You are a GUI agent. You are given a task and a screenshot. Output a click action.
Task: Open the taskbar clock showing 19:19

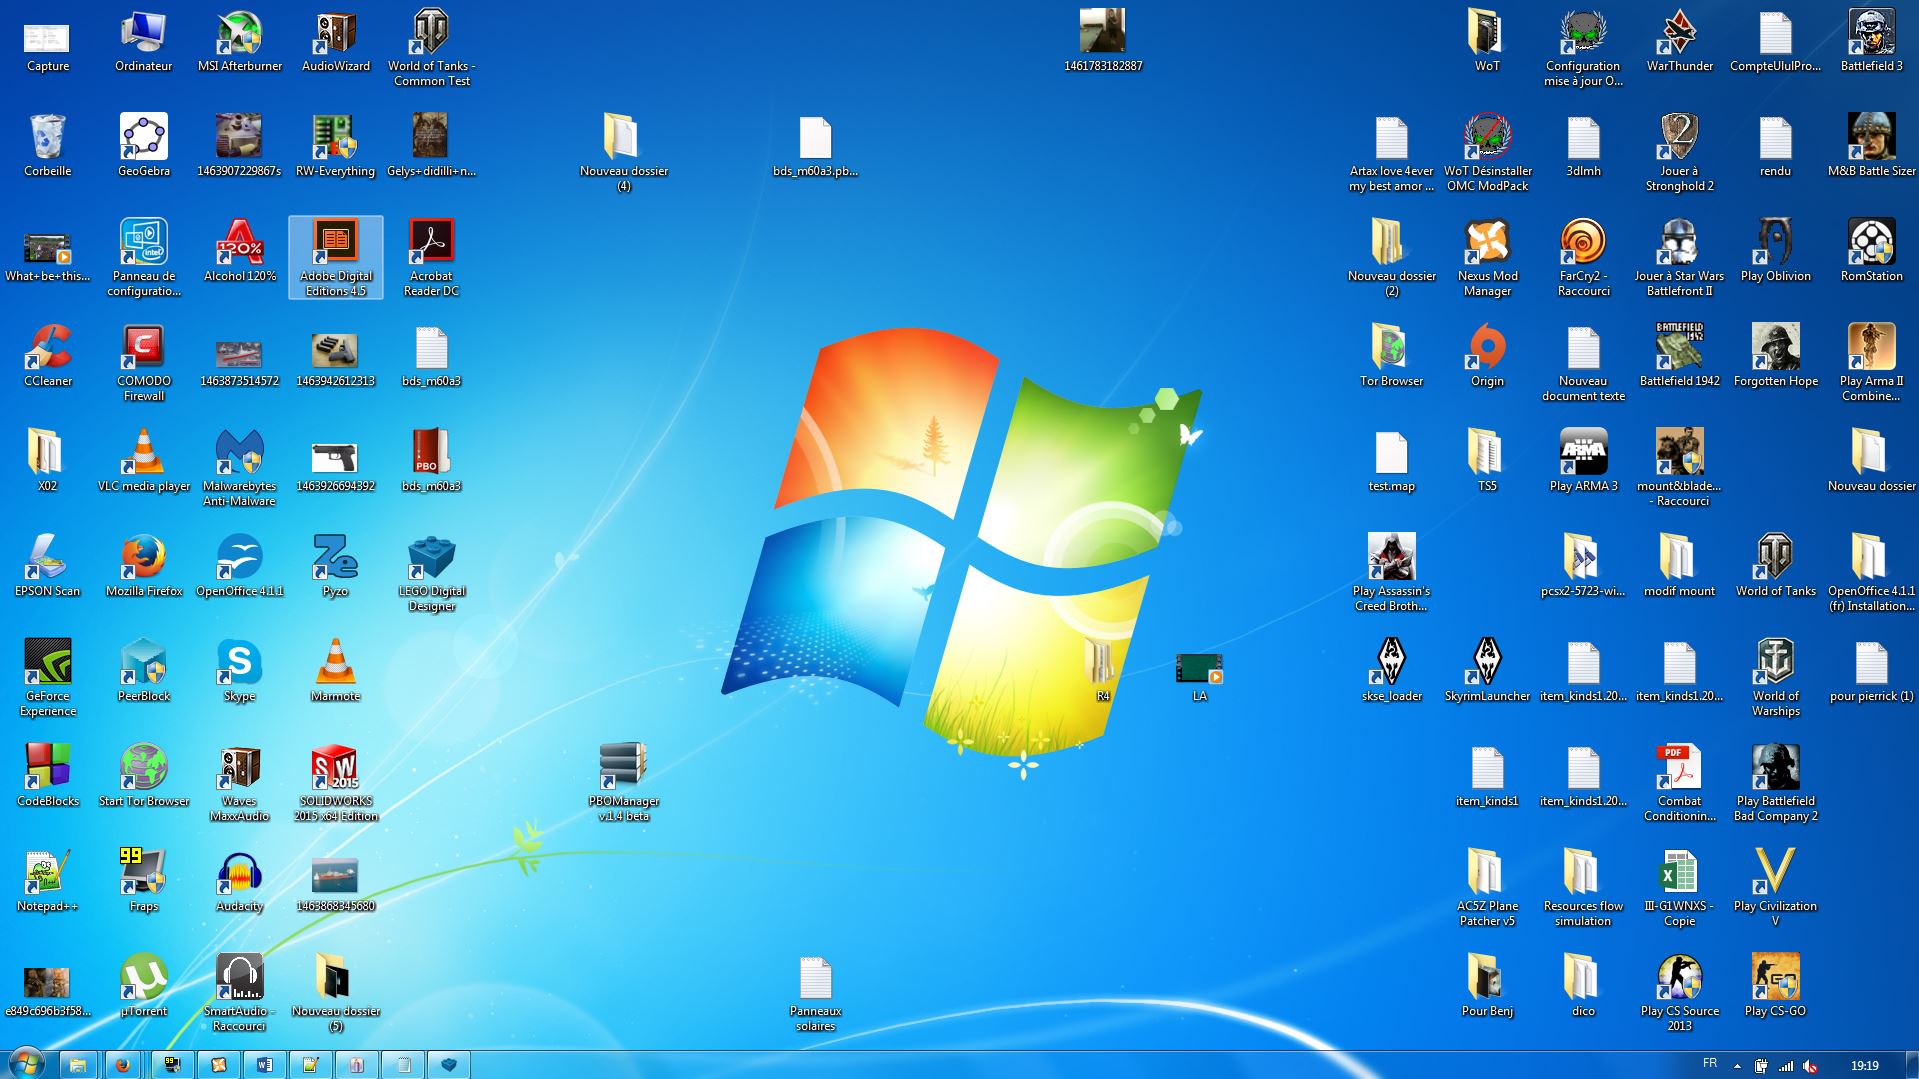coord(1865,1066)
